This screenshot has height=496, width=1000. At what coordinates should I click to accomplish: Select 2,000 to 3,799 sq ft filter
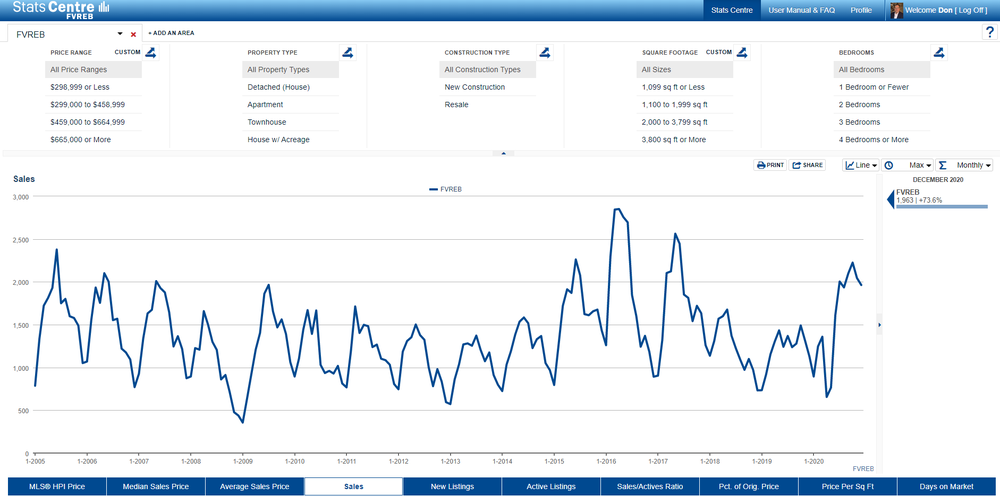[x=685, y=122]
